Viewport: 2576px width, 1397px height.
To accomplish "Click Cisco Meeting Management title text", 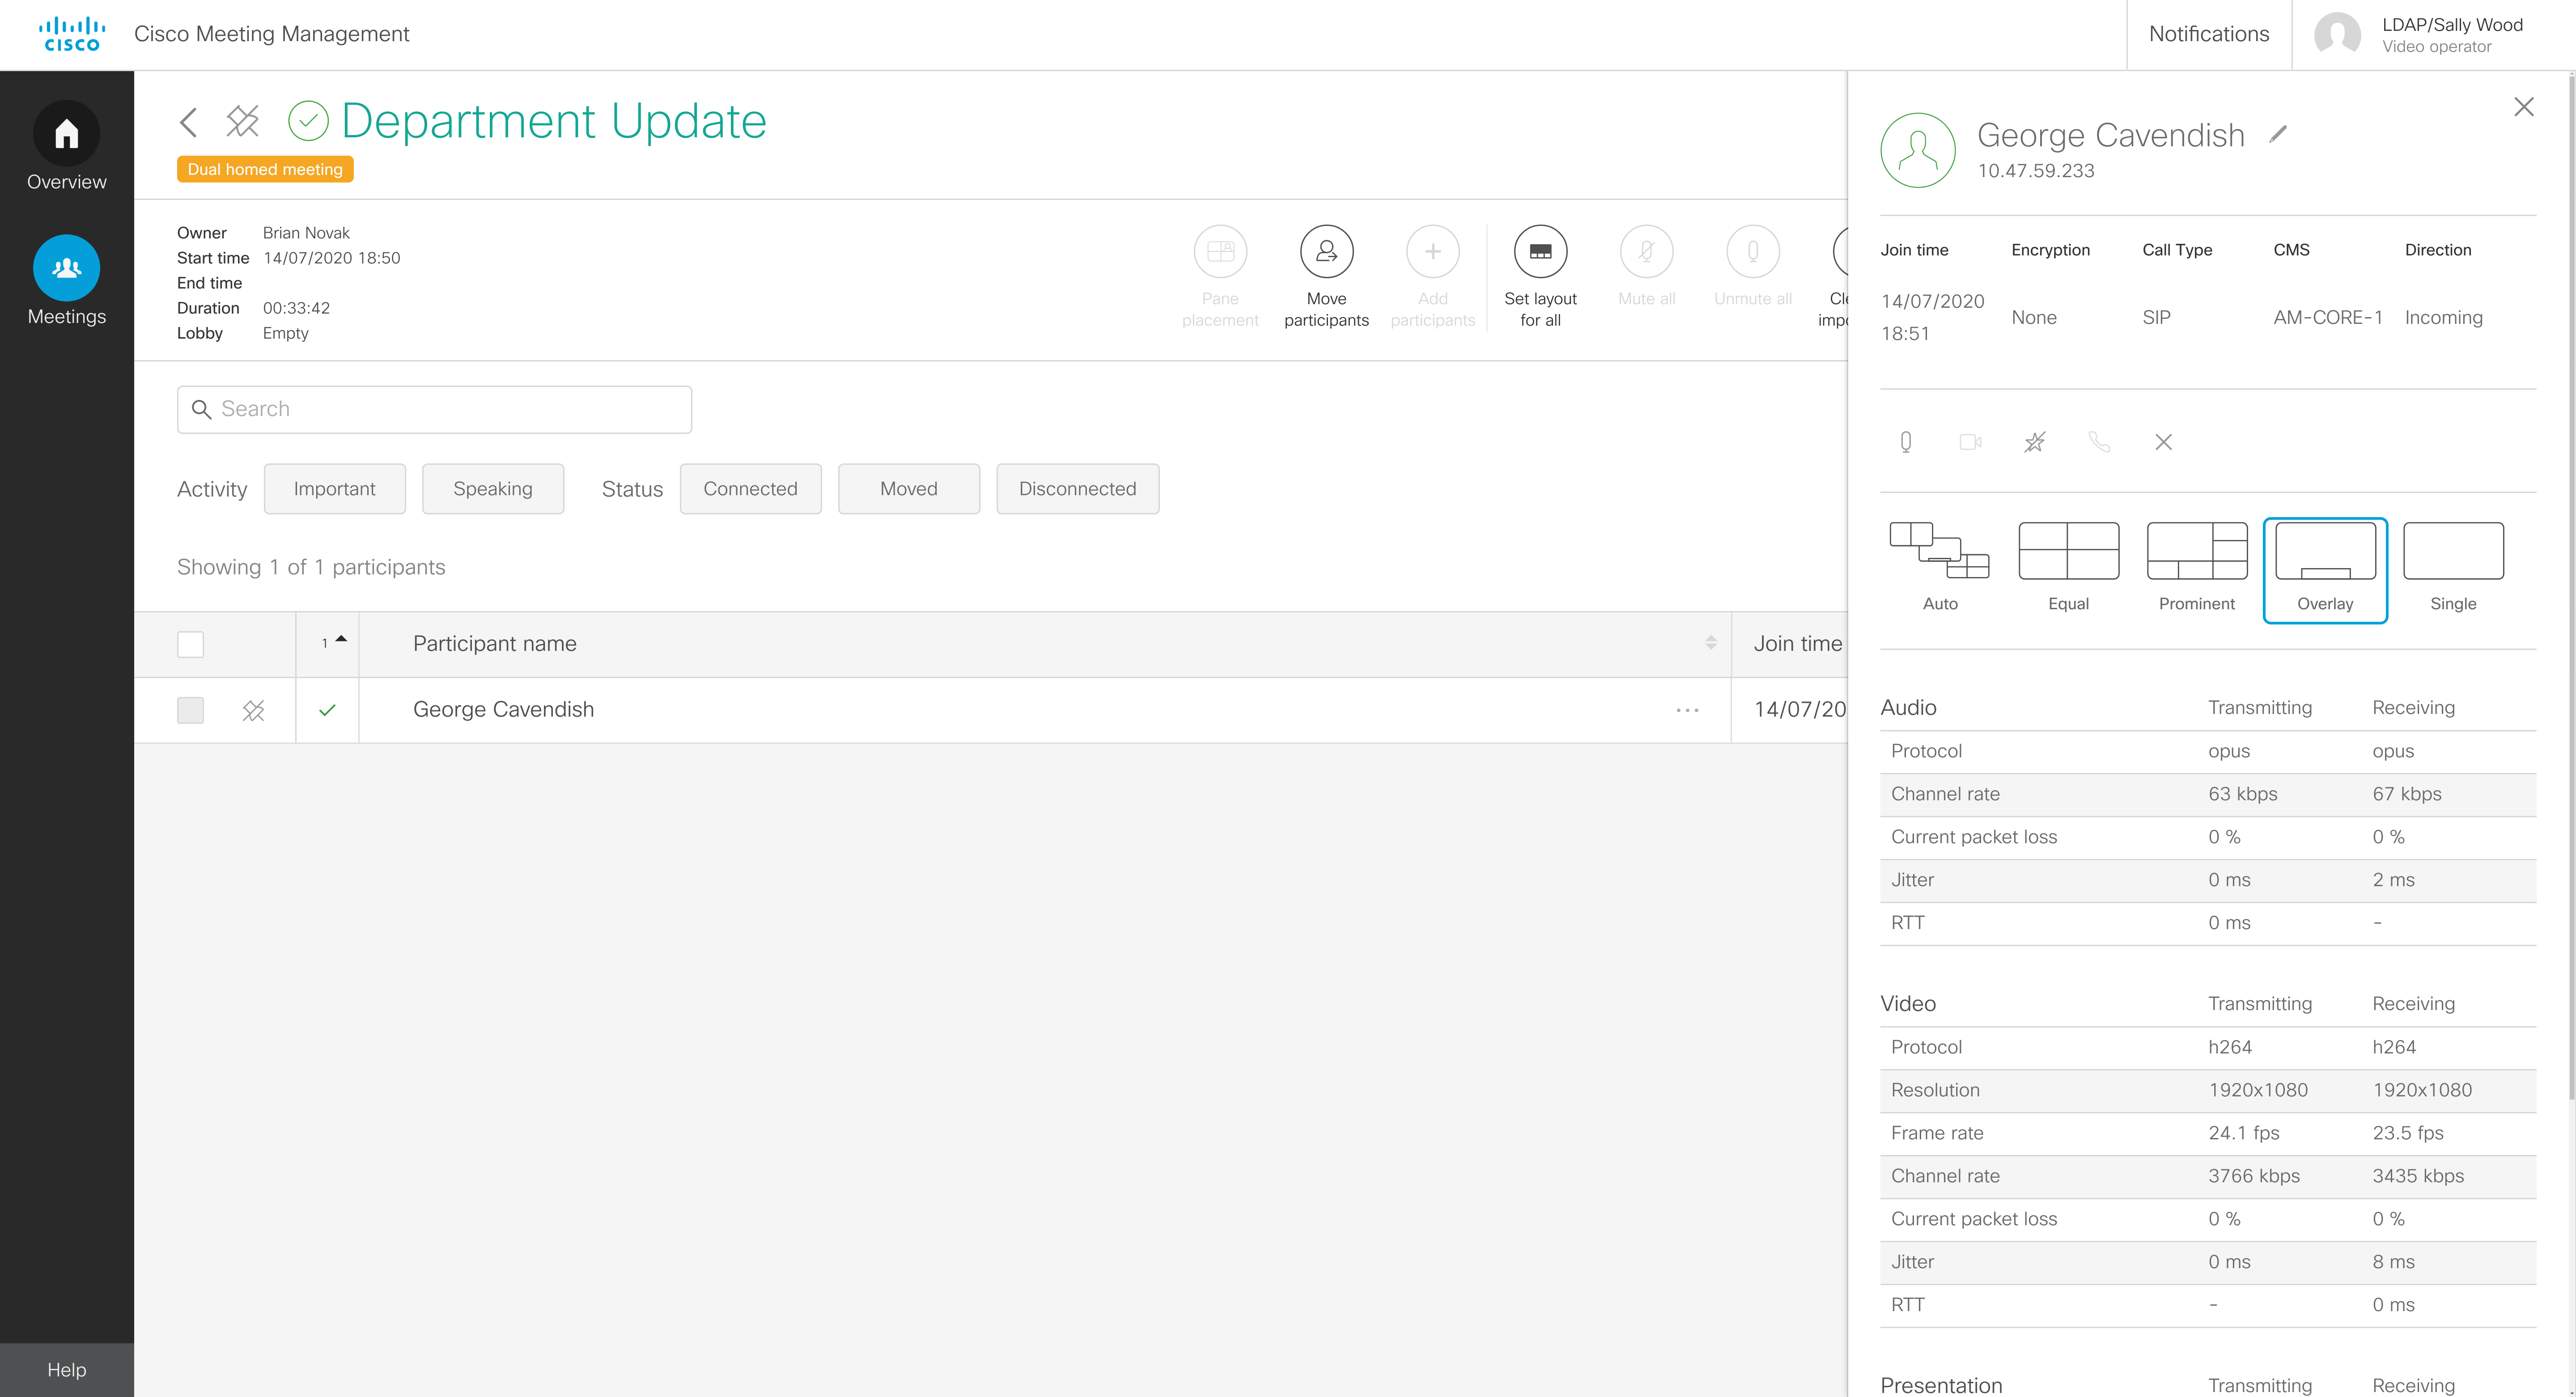I will coord(271,34).
